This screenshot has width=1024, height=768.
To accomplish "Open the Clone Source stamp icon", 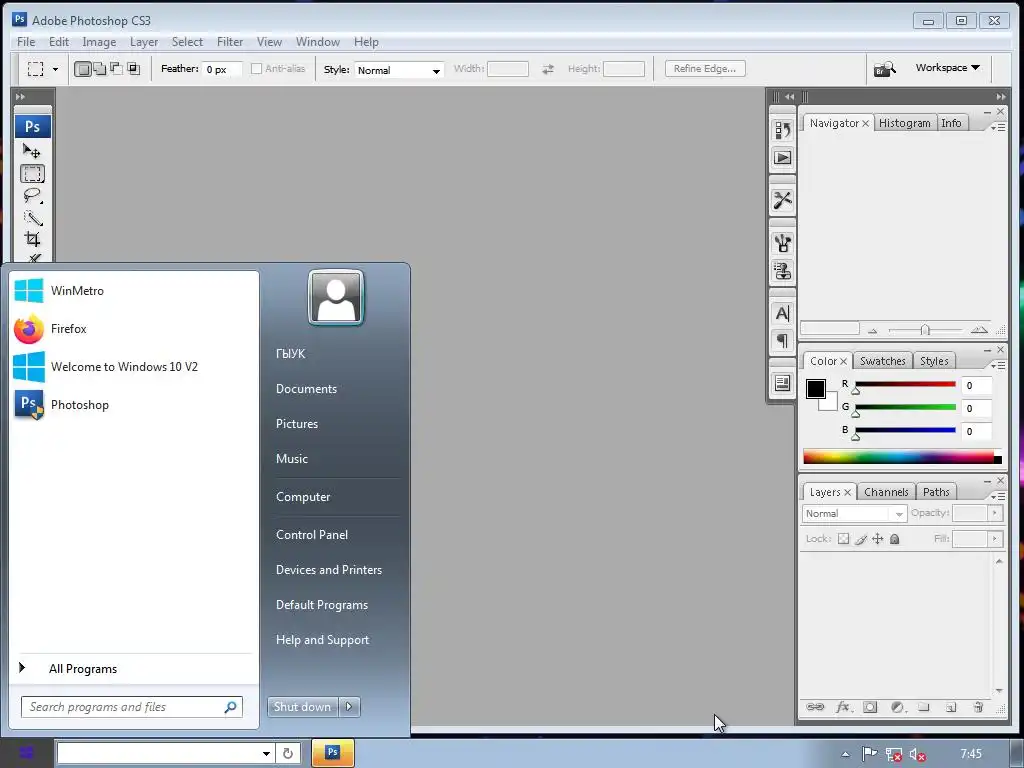I will pos(782,270).
